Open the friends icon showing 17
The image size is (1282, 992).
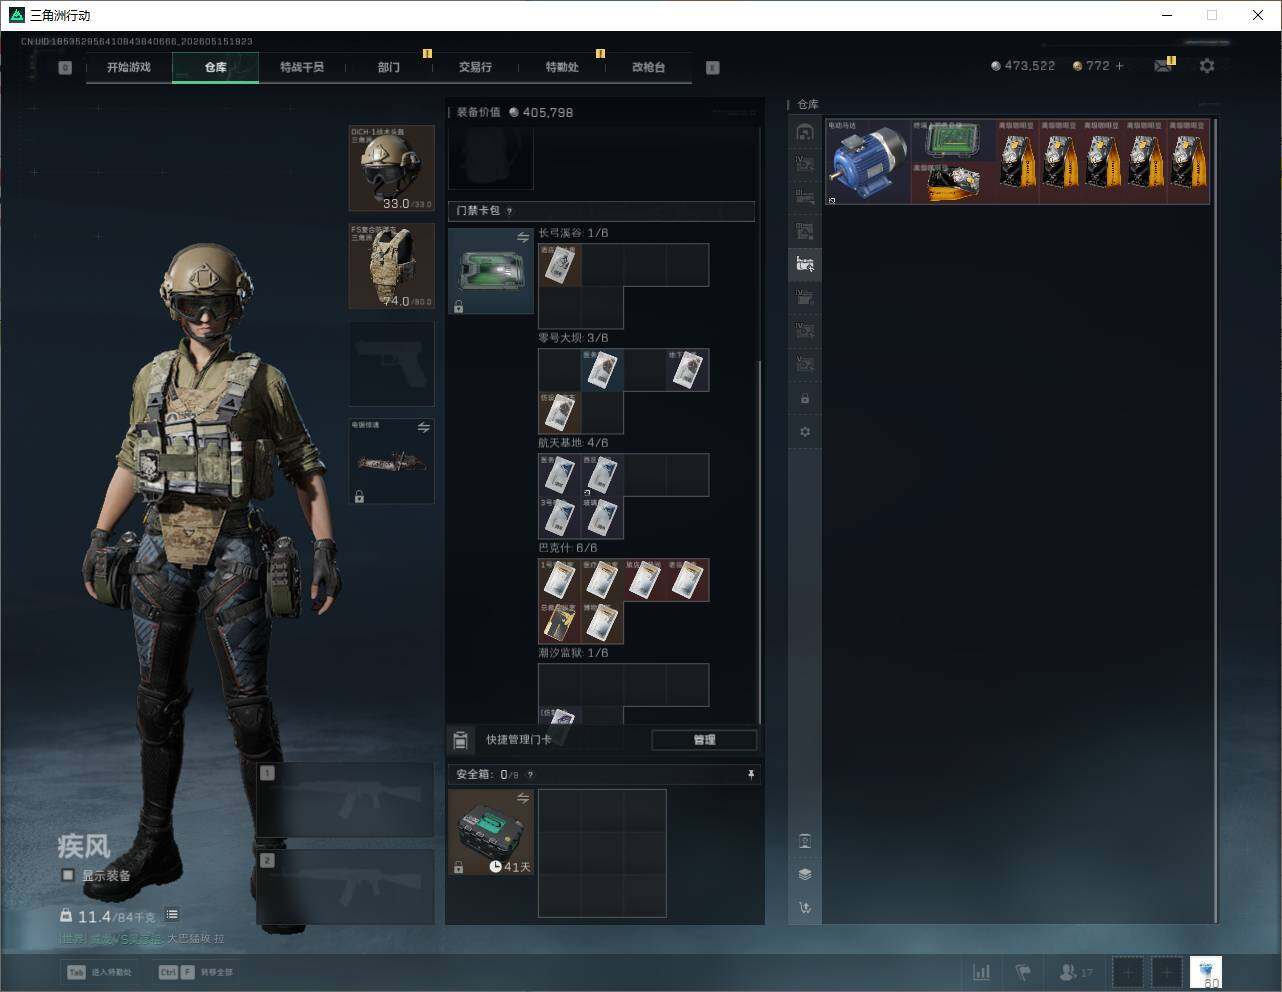pyautogui.click(x=1075, y=972)
